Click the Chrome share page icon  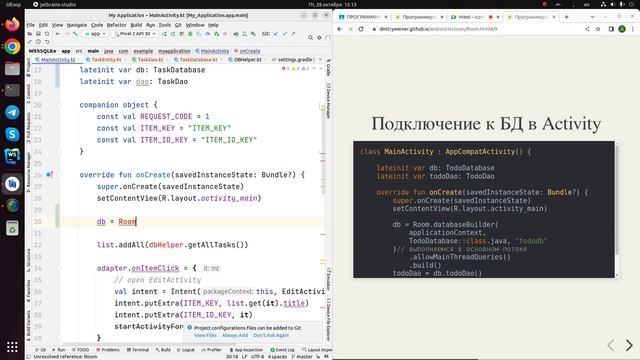click(x=587, y=29)
